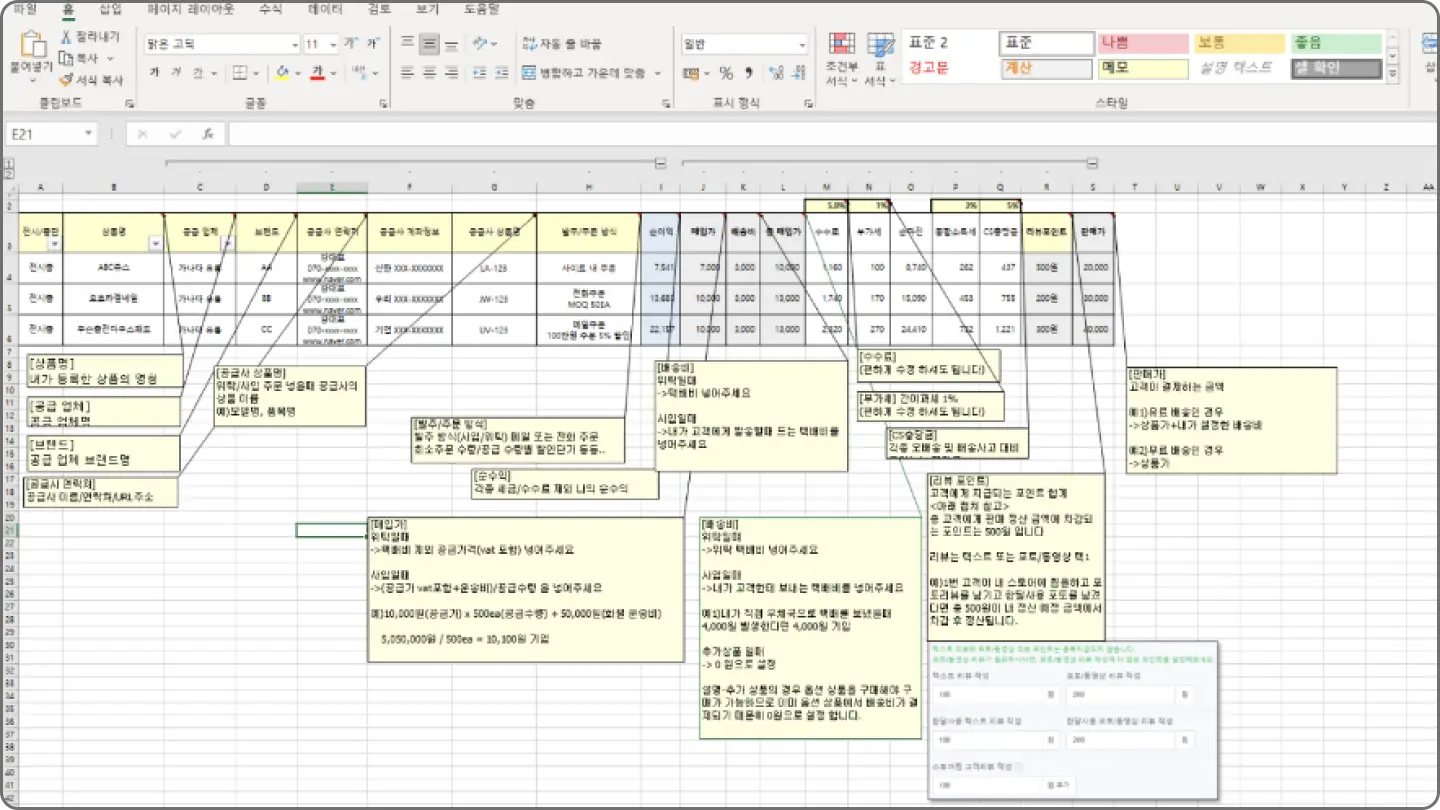This screenshot has height=810, width=1440.
Task: Open Conditional Formatting (조건부 서식)
Action: click(x=841, y=59)
